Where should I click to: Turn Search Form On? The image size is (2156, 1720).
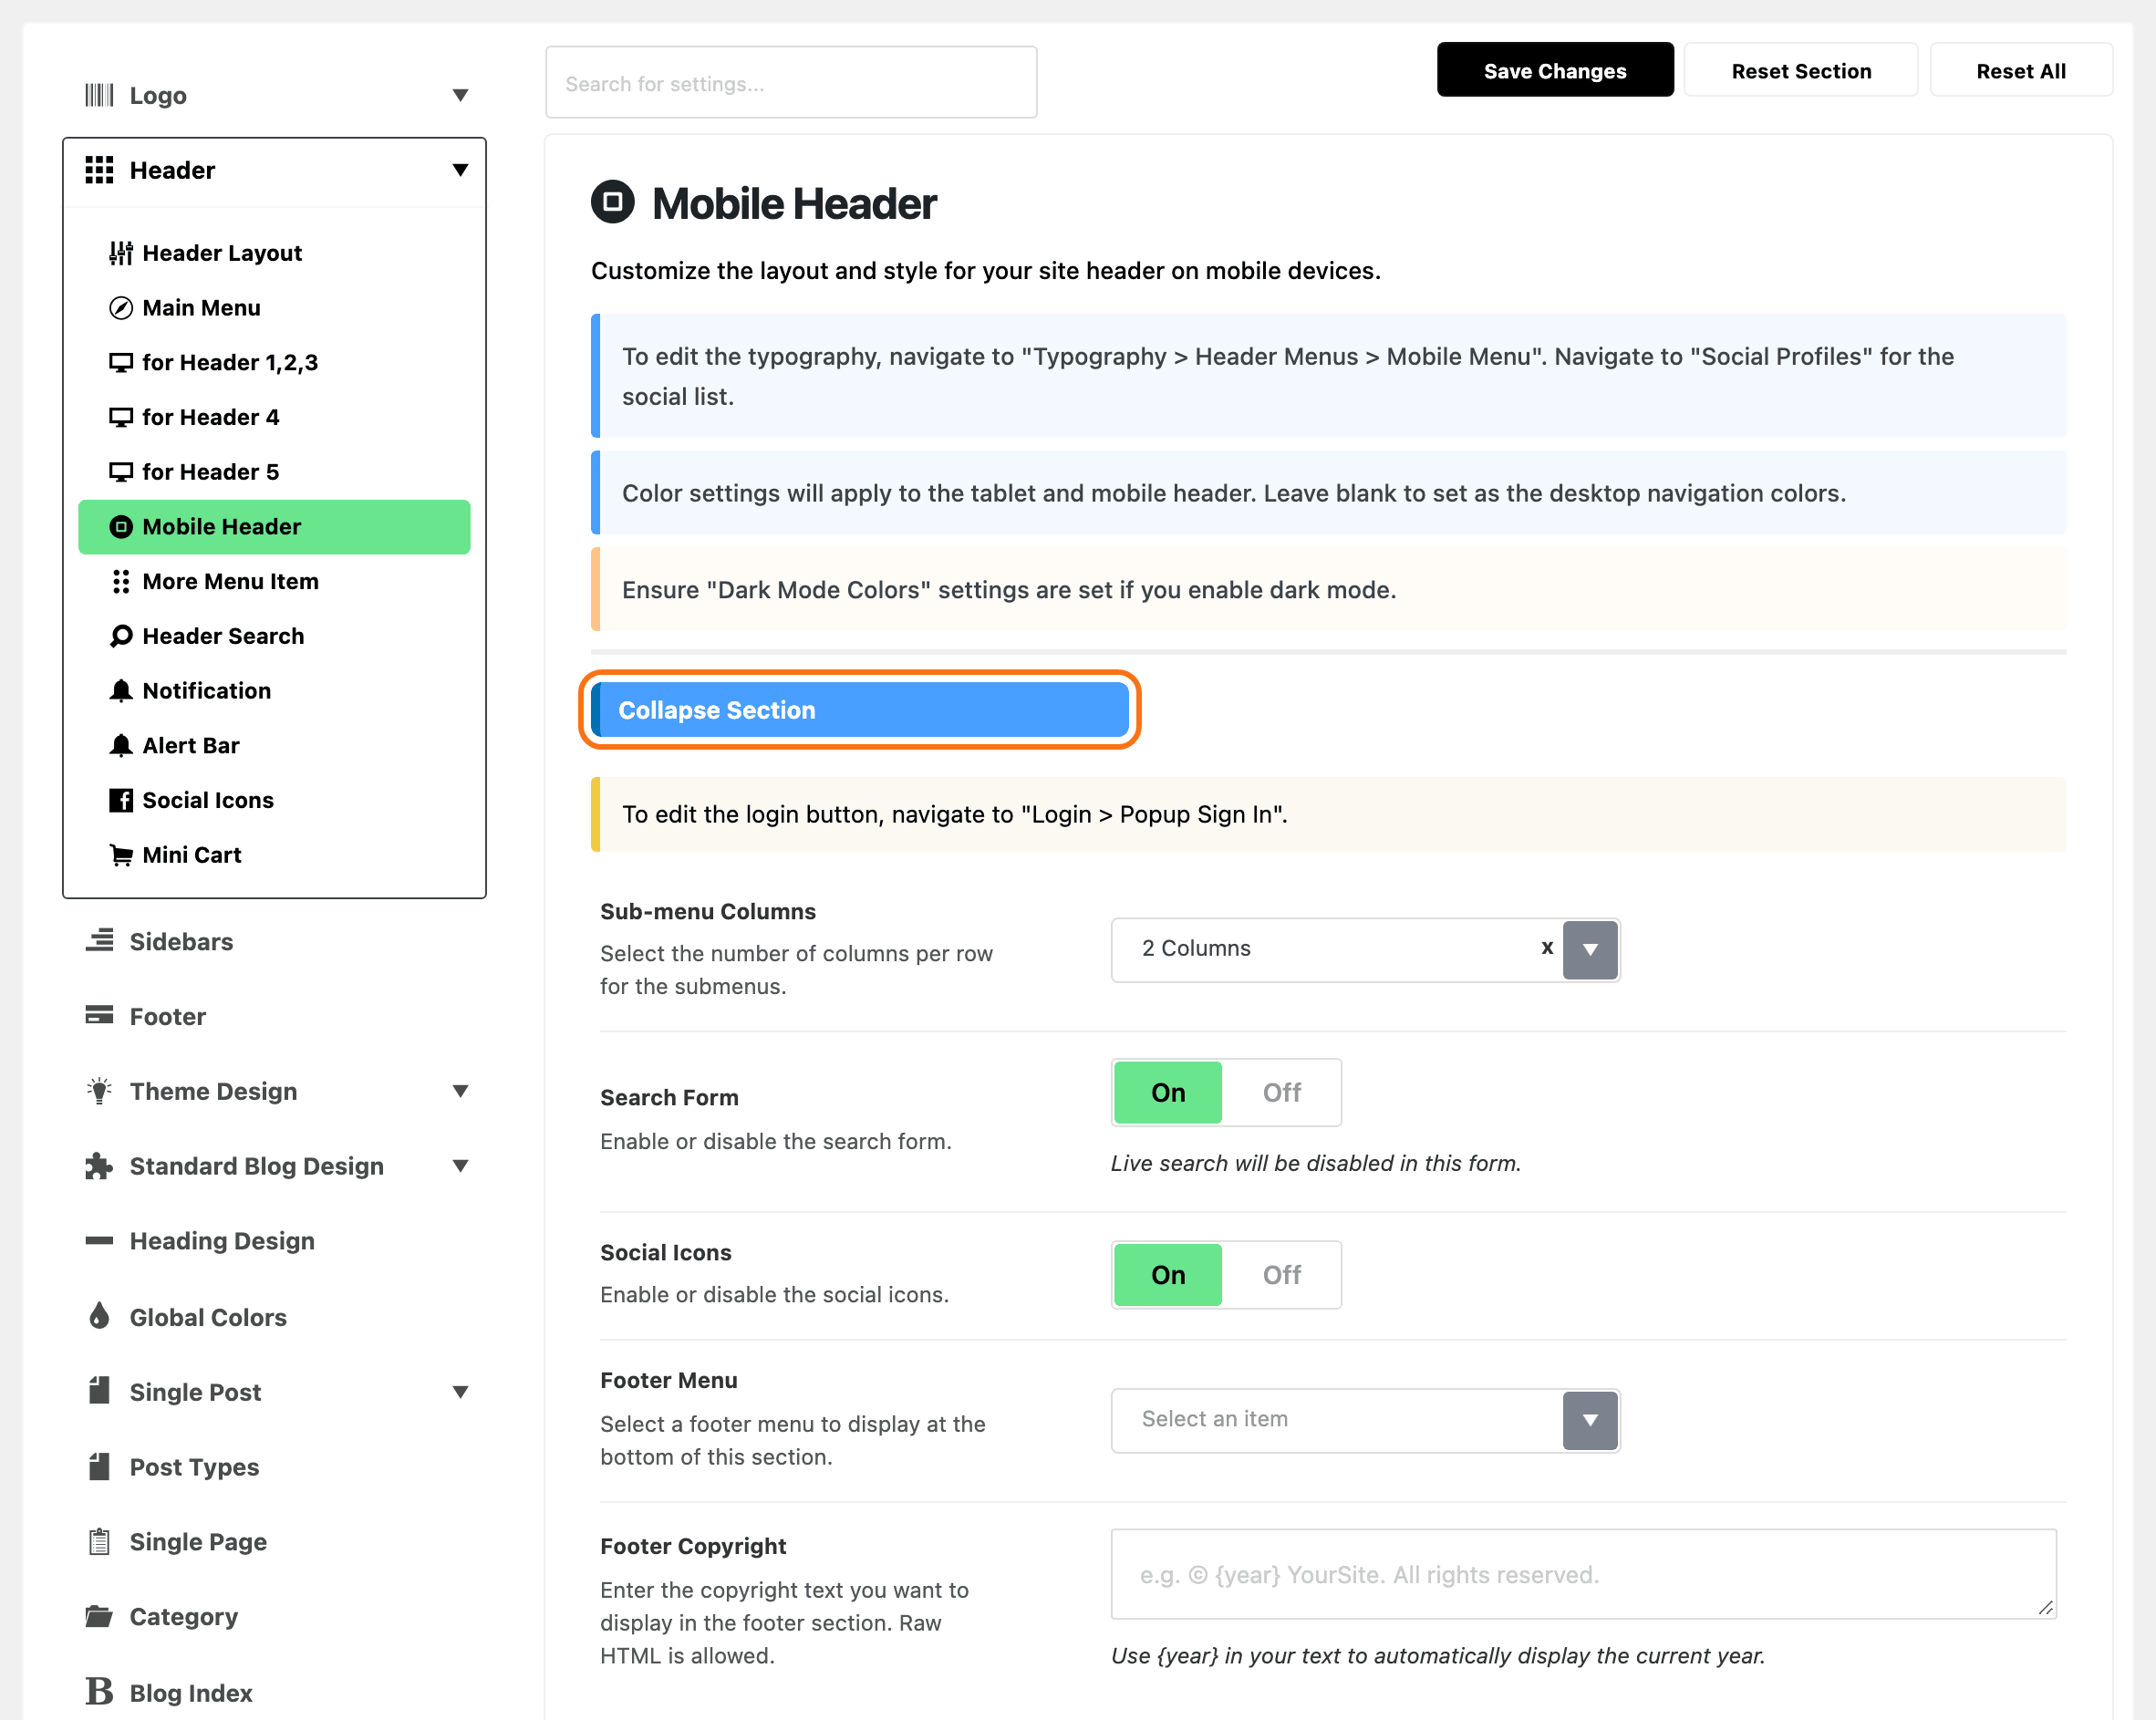pos(1167,1092)
